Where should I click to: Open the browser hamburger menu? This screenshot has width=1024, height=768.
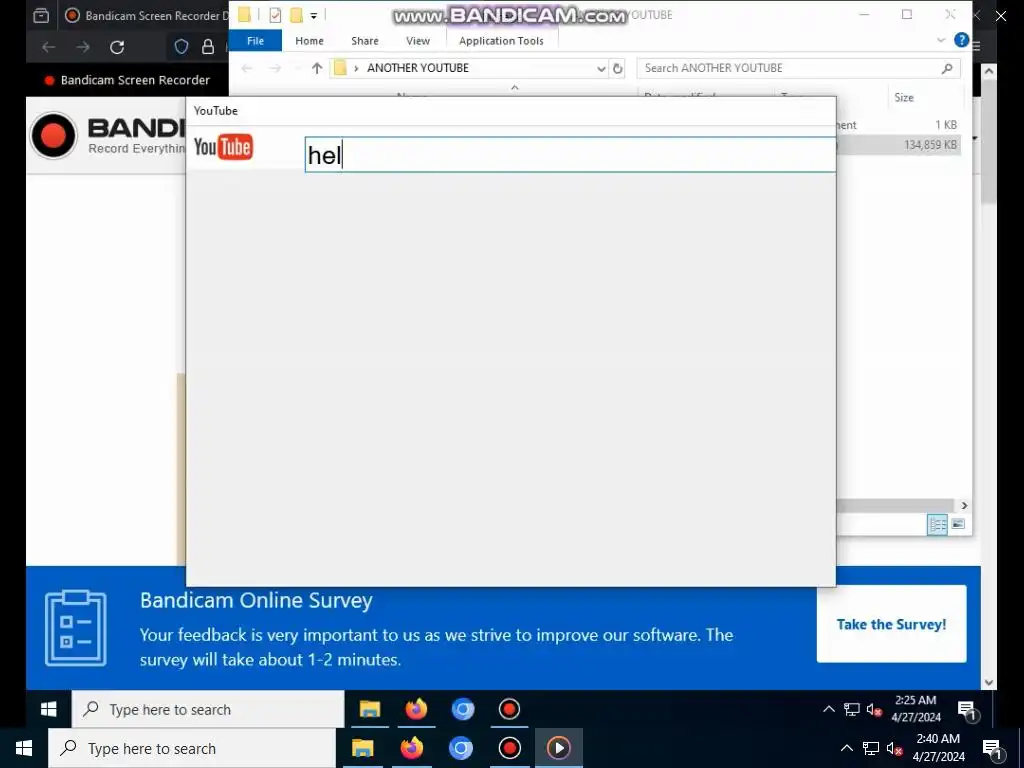(976, 46)
